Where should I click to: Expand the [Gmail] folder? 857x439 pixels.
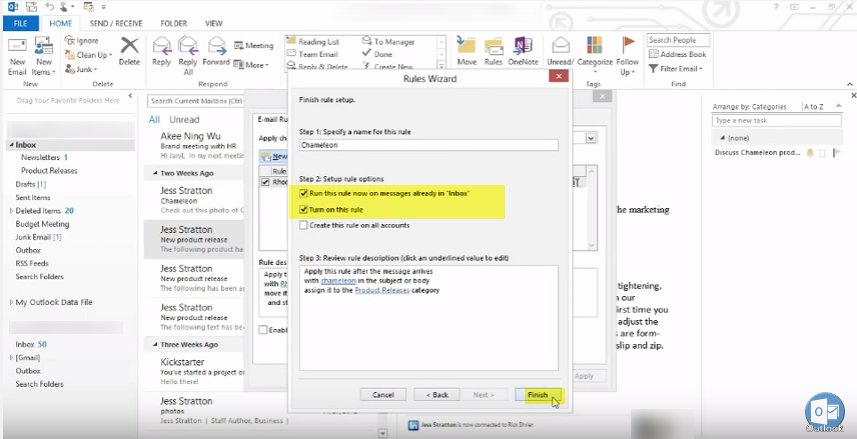click(x=11, y=358)
